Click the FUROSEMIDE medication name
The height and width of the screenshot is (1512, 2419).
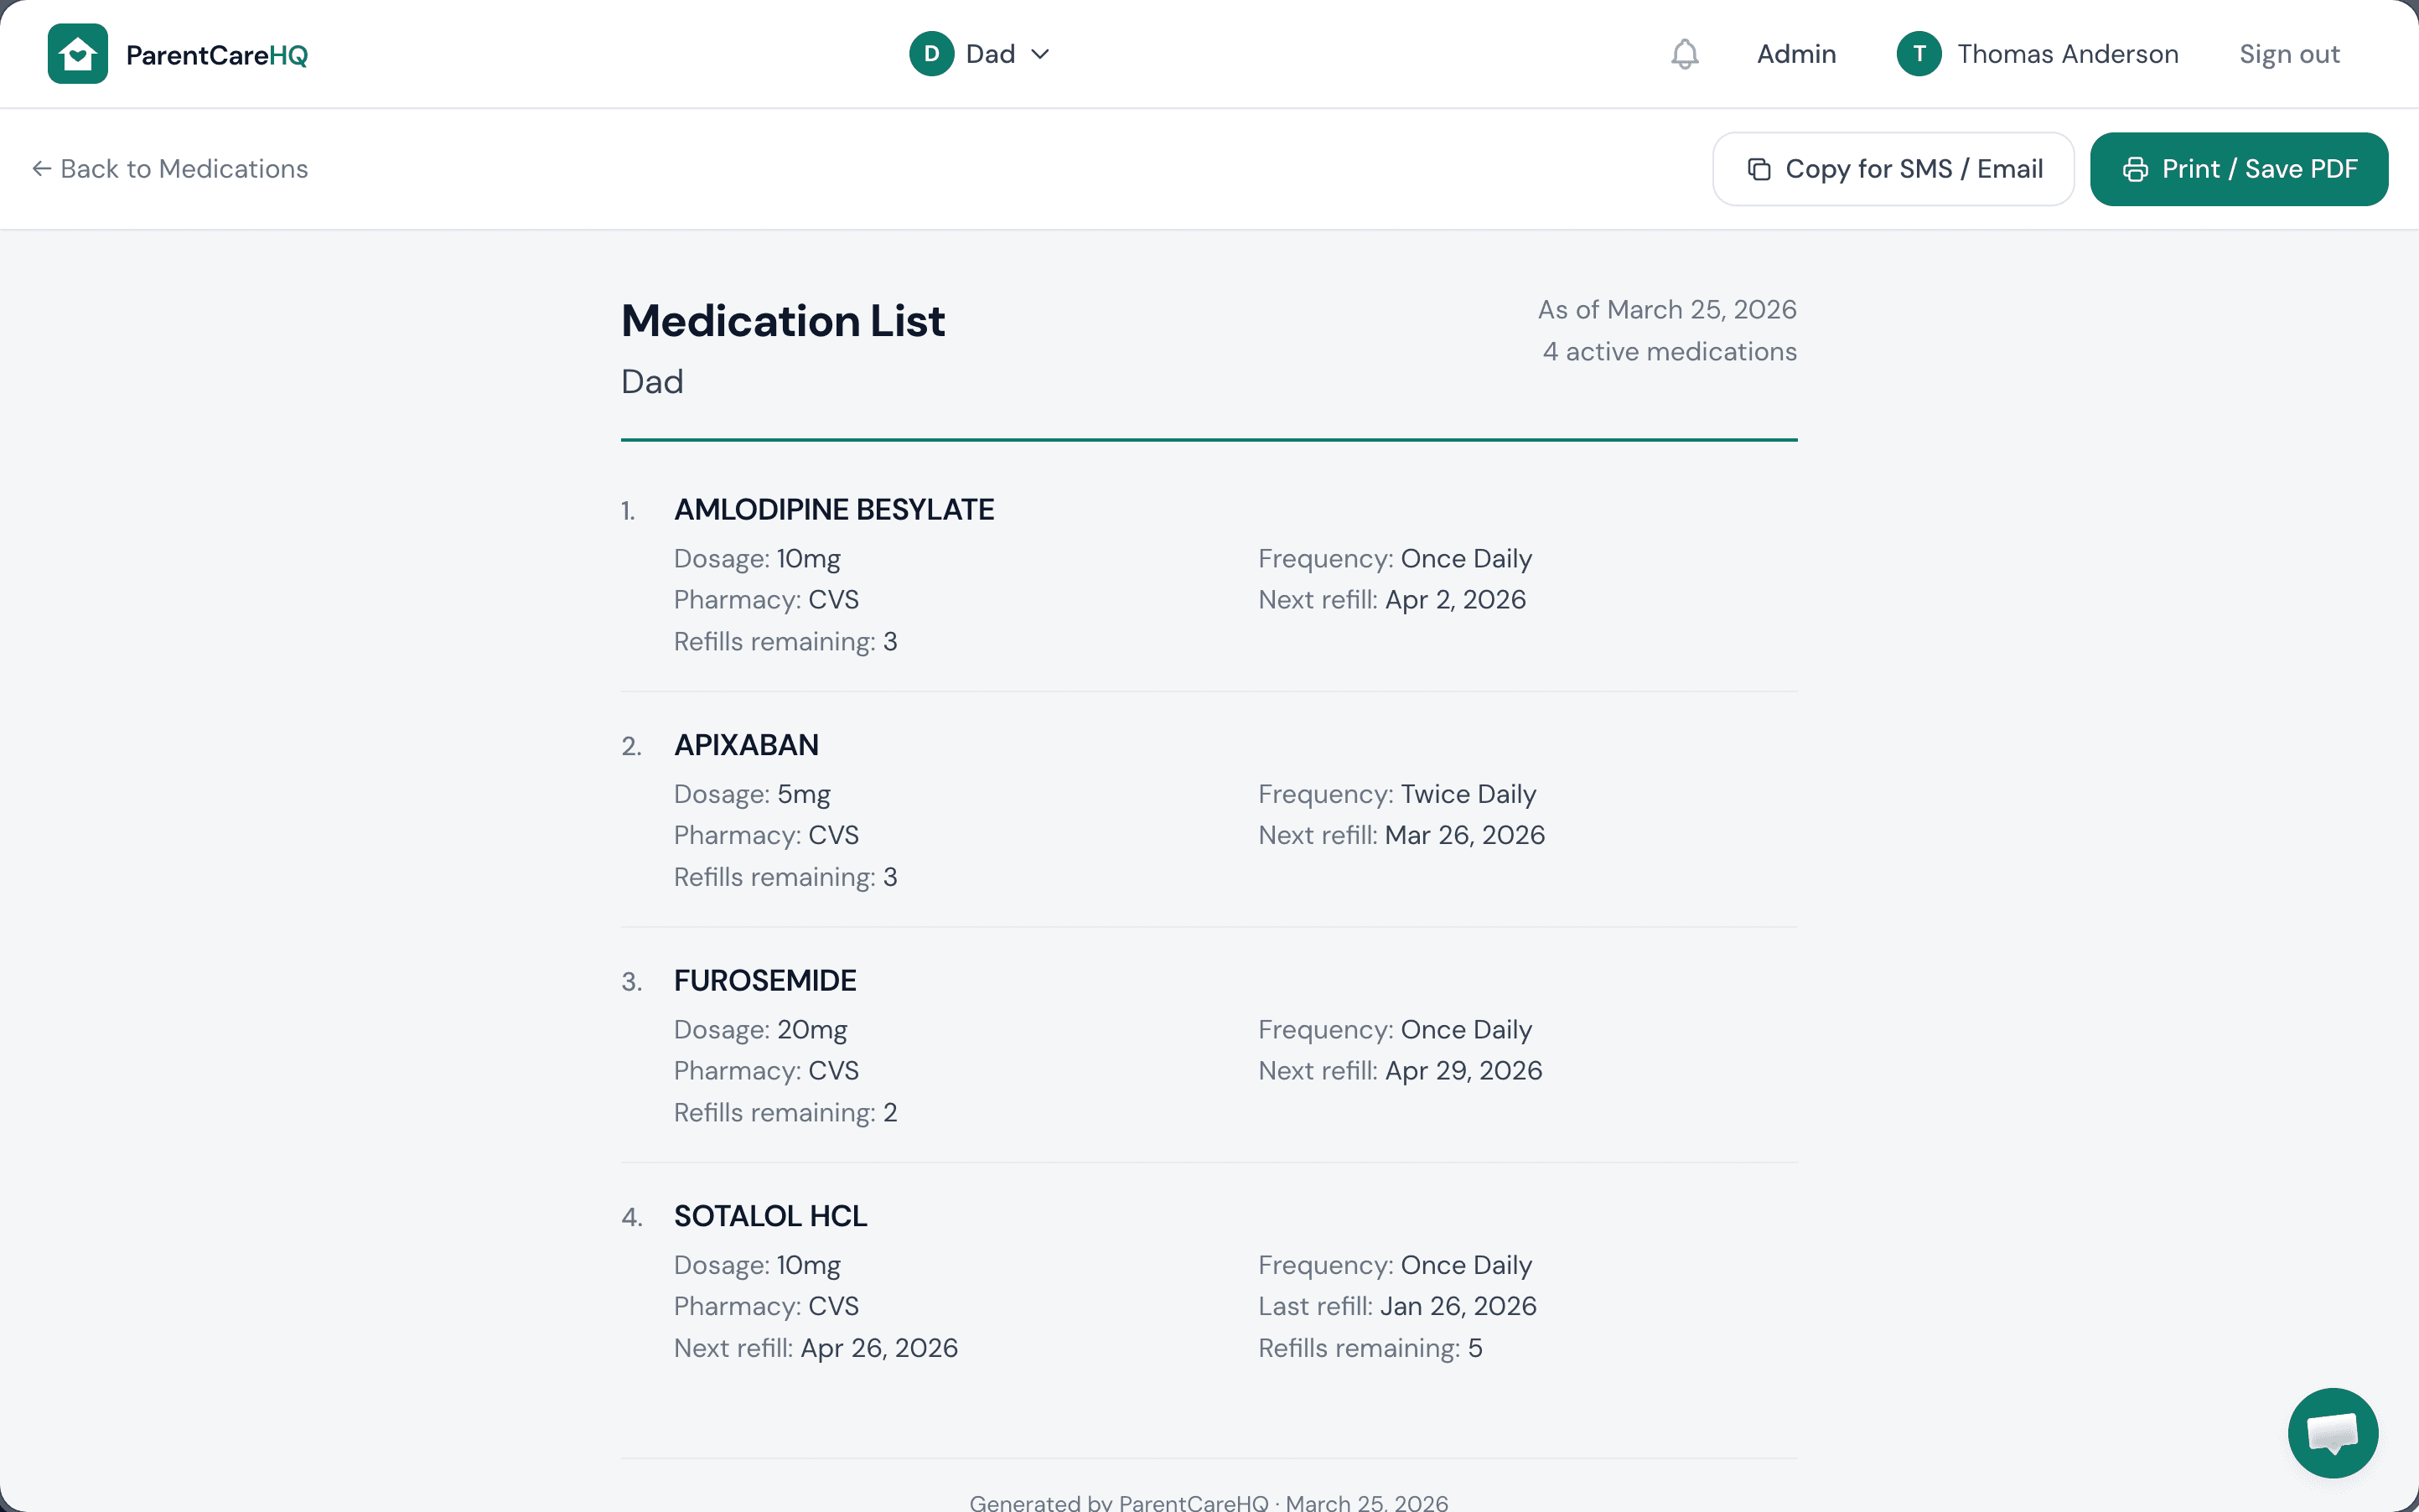click(x=764, y=980)
